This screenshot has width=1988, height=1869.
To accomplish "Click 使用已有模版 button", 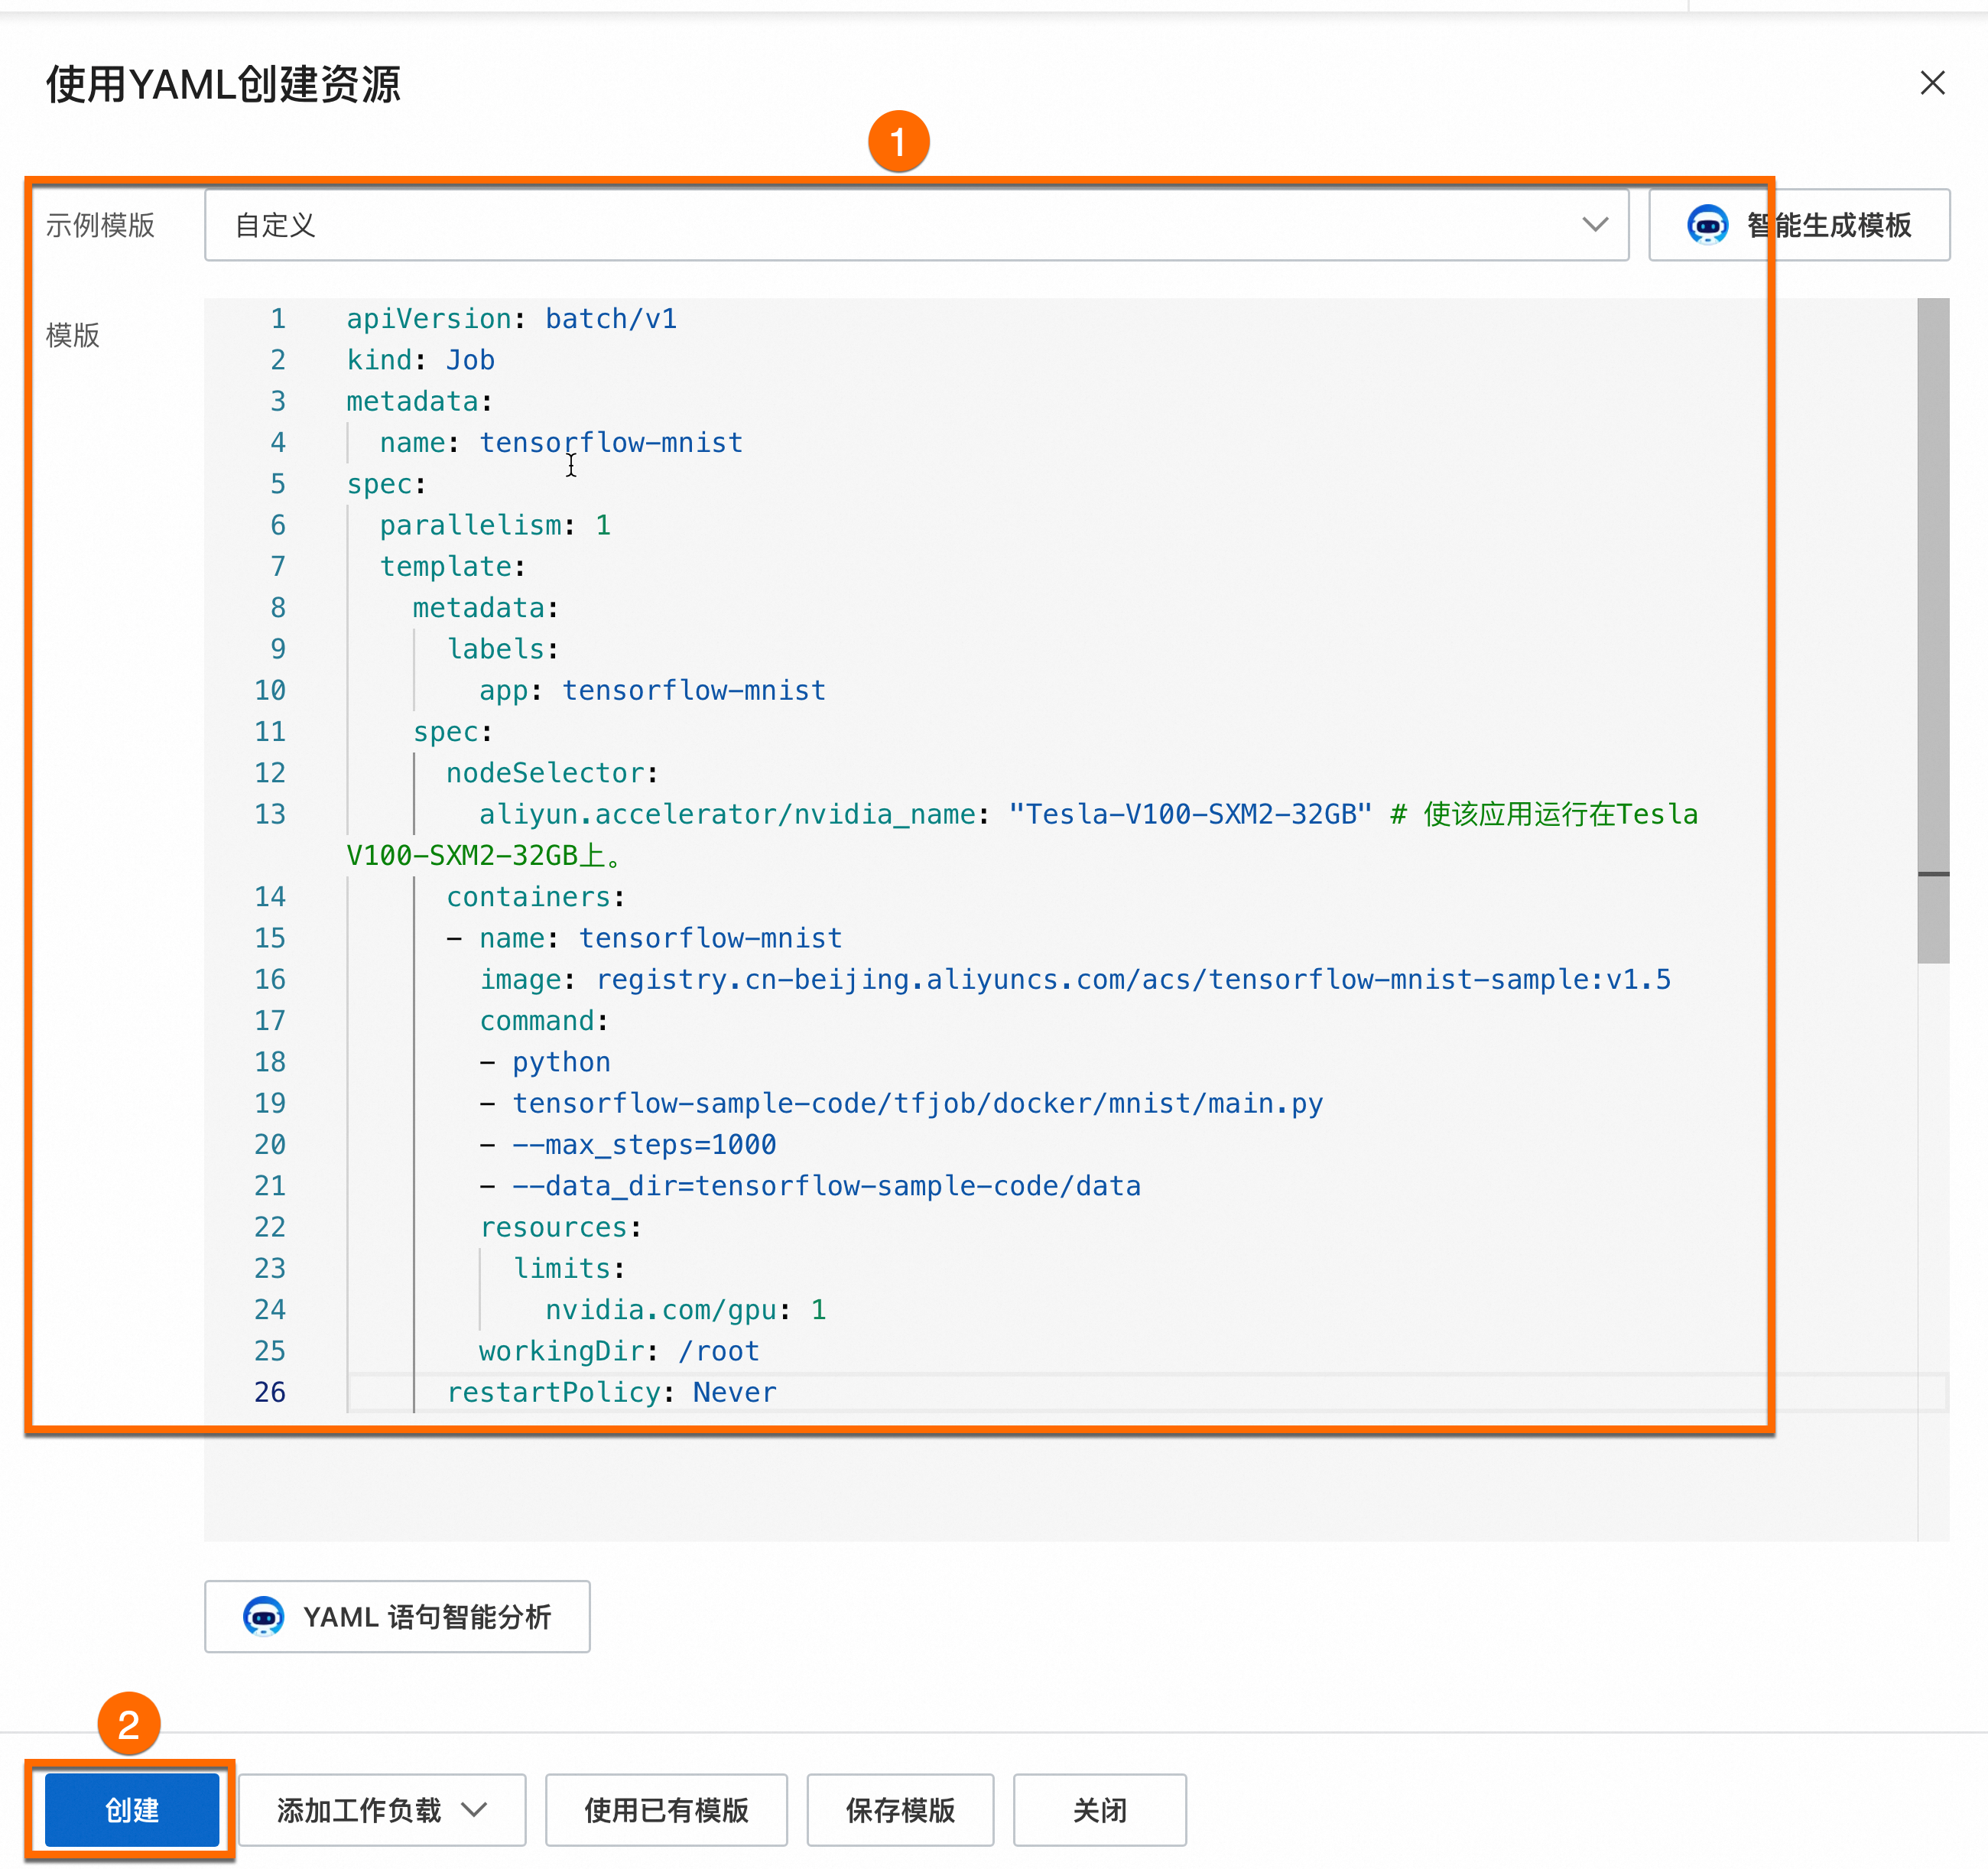I will (666, 1809).
